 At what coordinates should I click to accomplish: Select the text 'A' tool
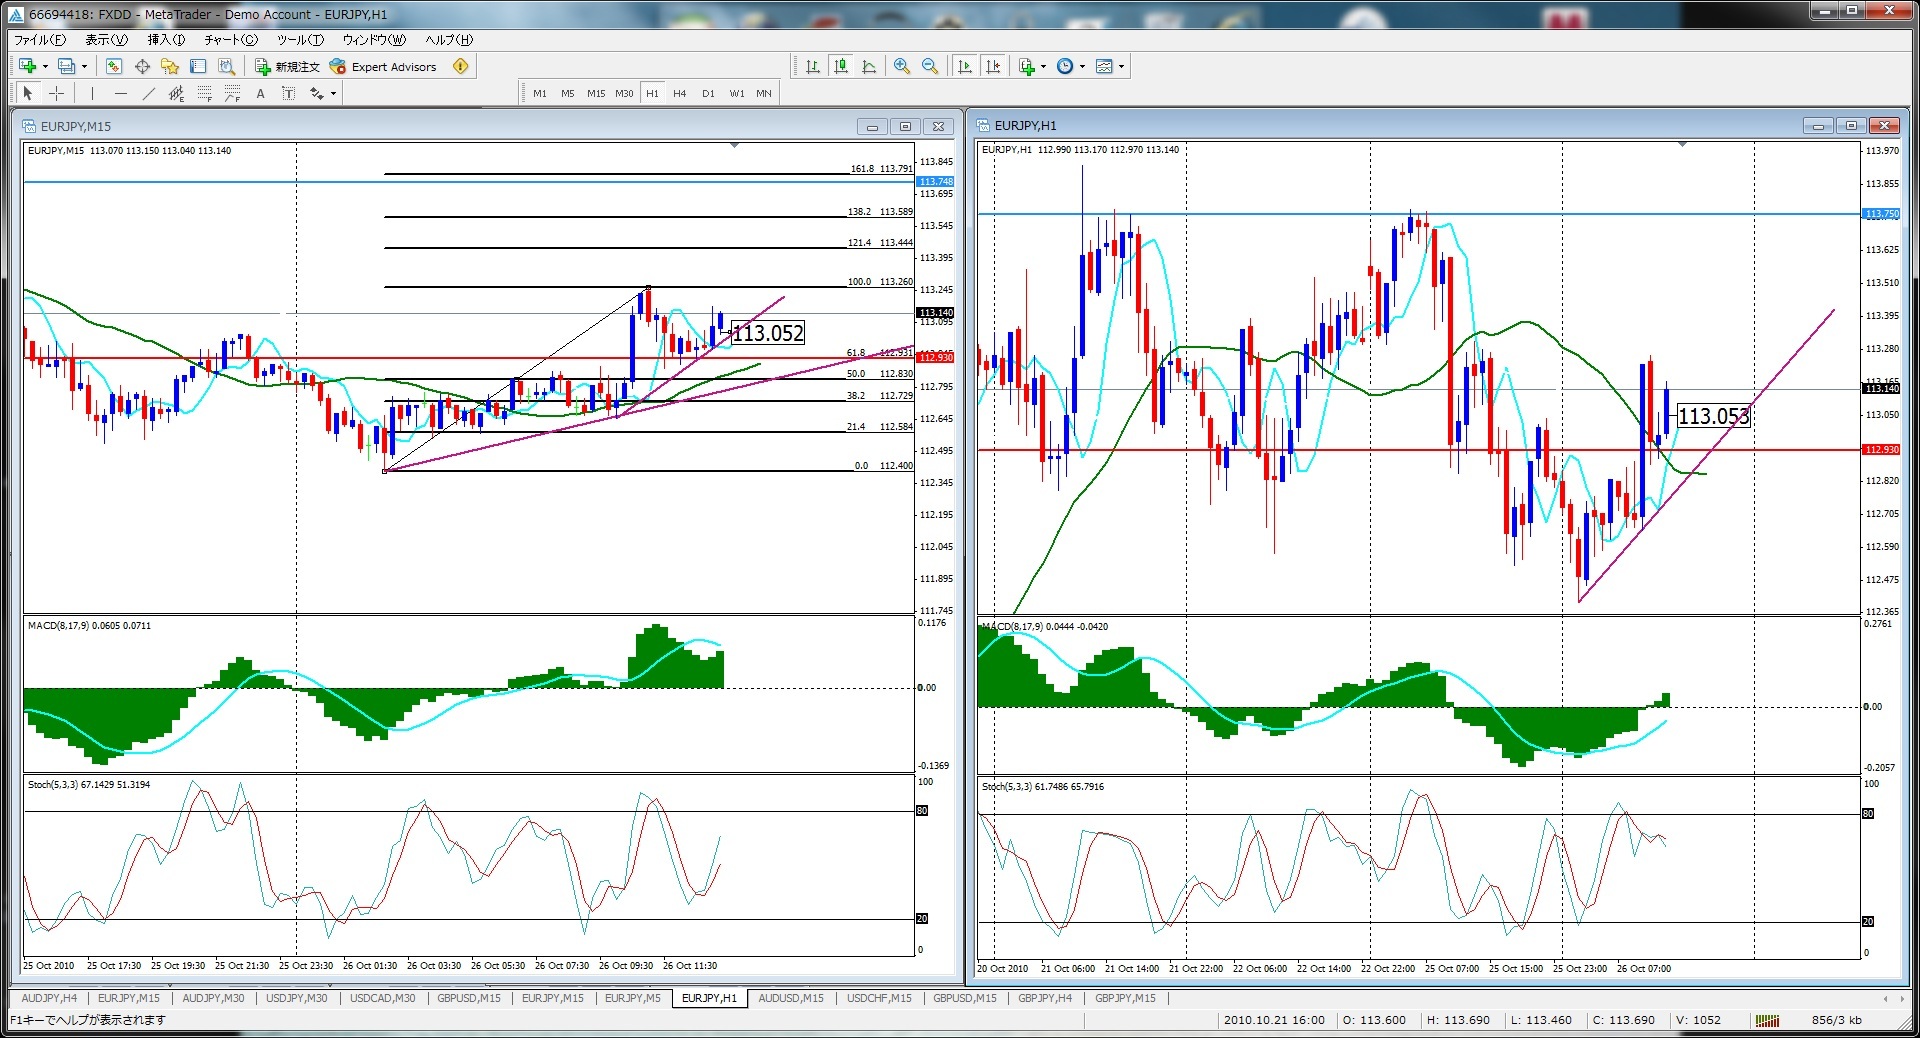coord(260,93)
